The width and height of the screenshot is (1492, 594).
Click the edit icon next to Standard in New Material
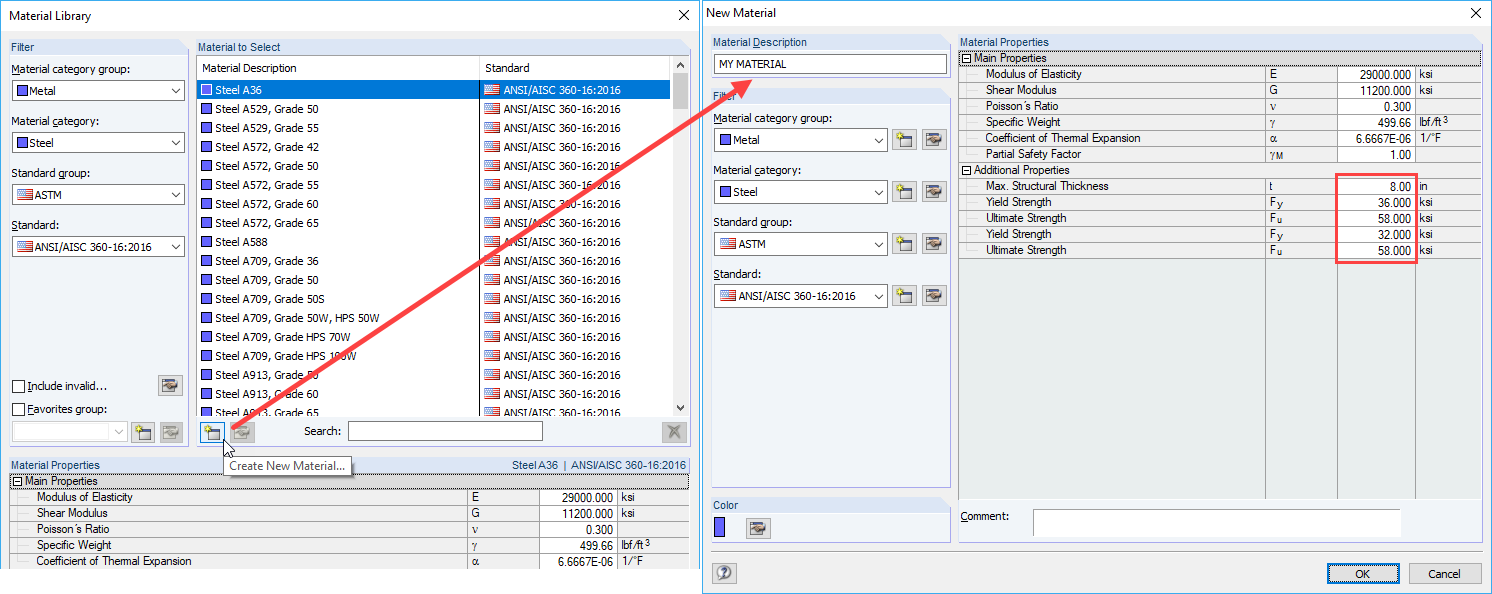934,295
